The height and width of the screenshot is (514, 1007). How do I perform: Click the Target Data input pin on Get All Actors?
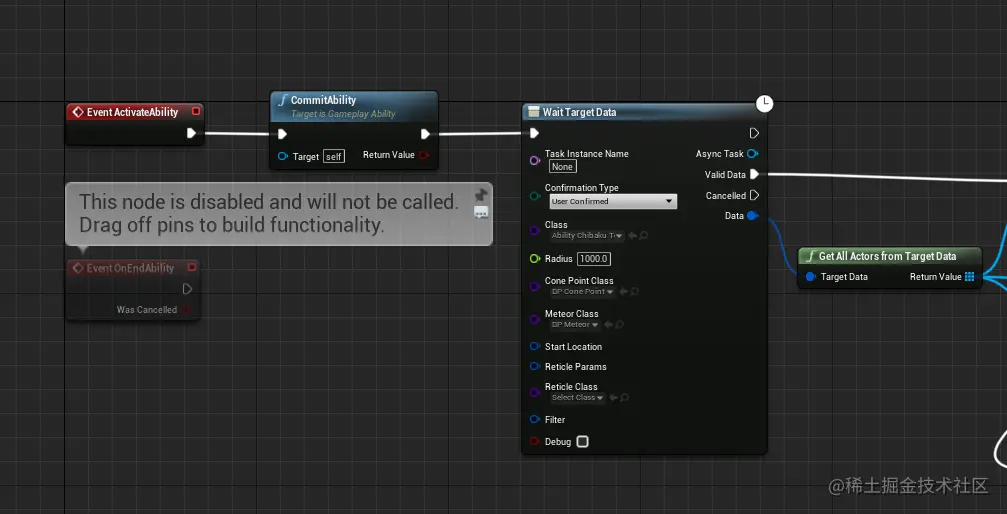(x=810, y=277)
